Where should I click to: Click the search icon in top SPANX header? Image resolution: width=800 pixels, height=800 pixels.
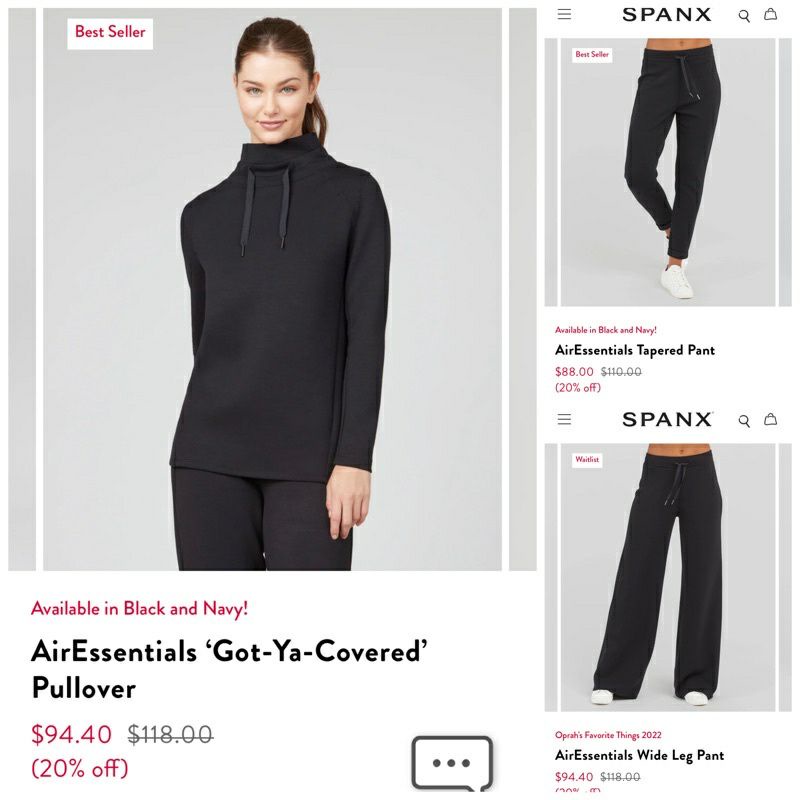pyautogui.click(x=744, y=16)
